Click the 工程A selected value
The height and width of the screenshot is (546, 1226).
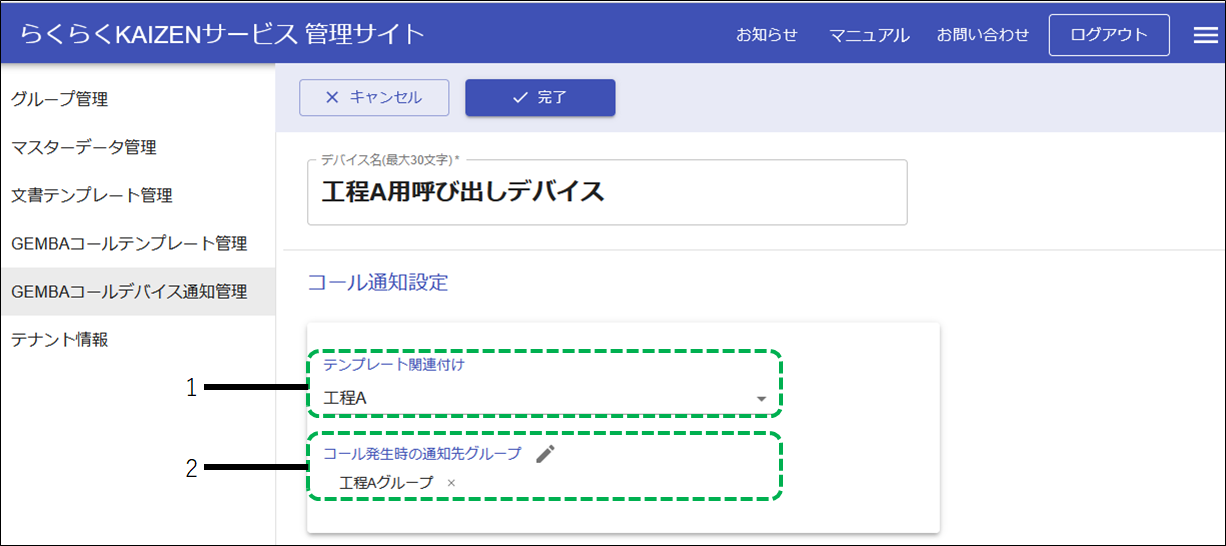tap(346, 399)
